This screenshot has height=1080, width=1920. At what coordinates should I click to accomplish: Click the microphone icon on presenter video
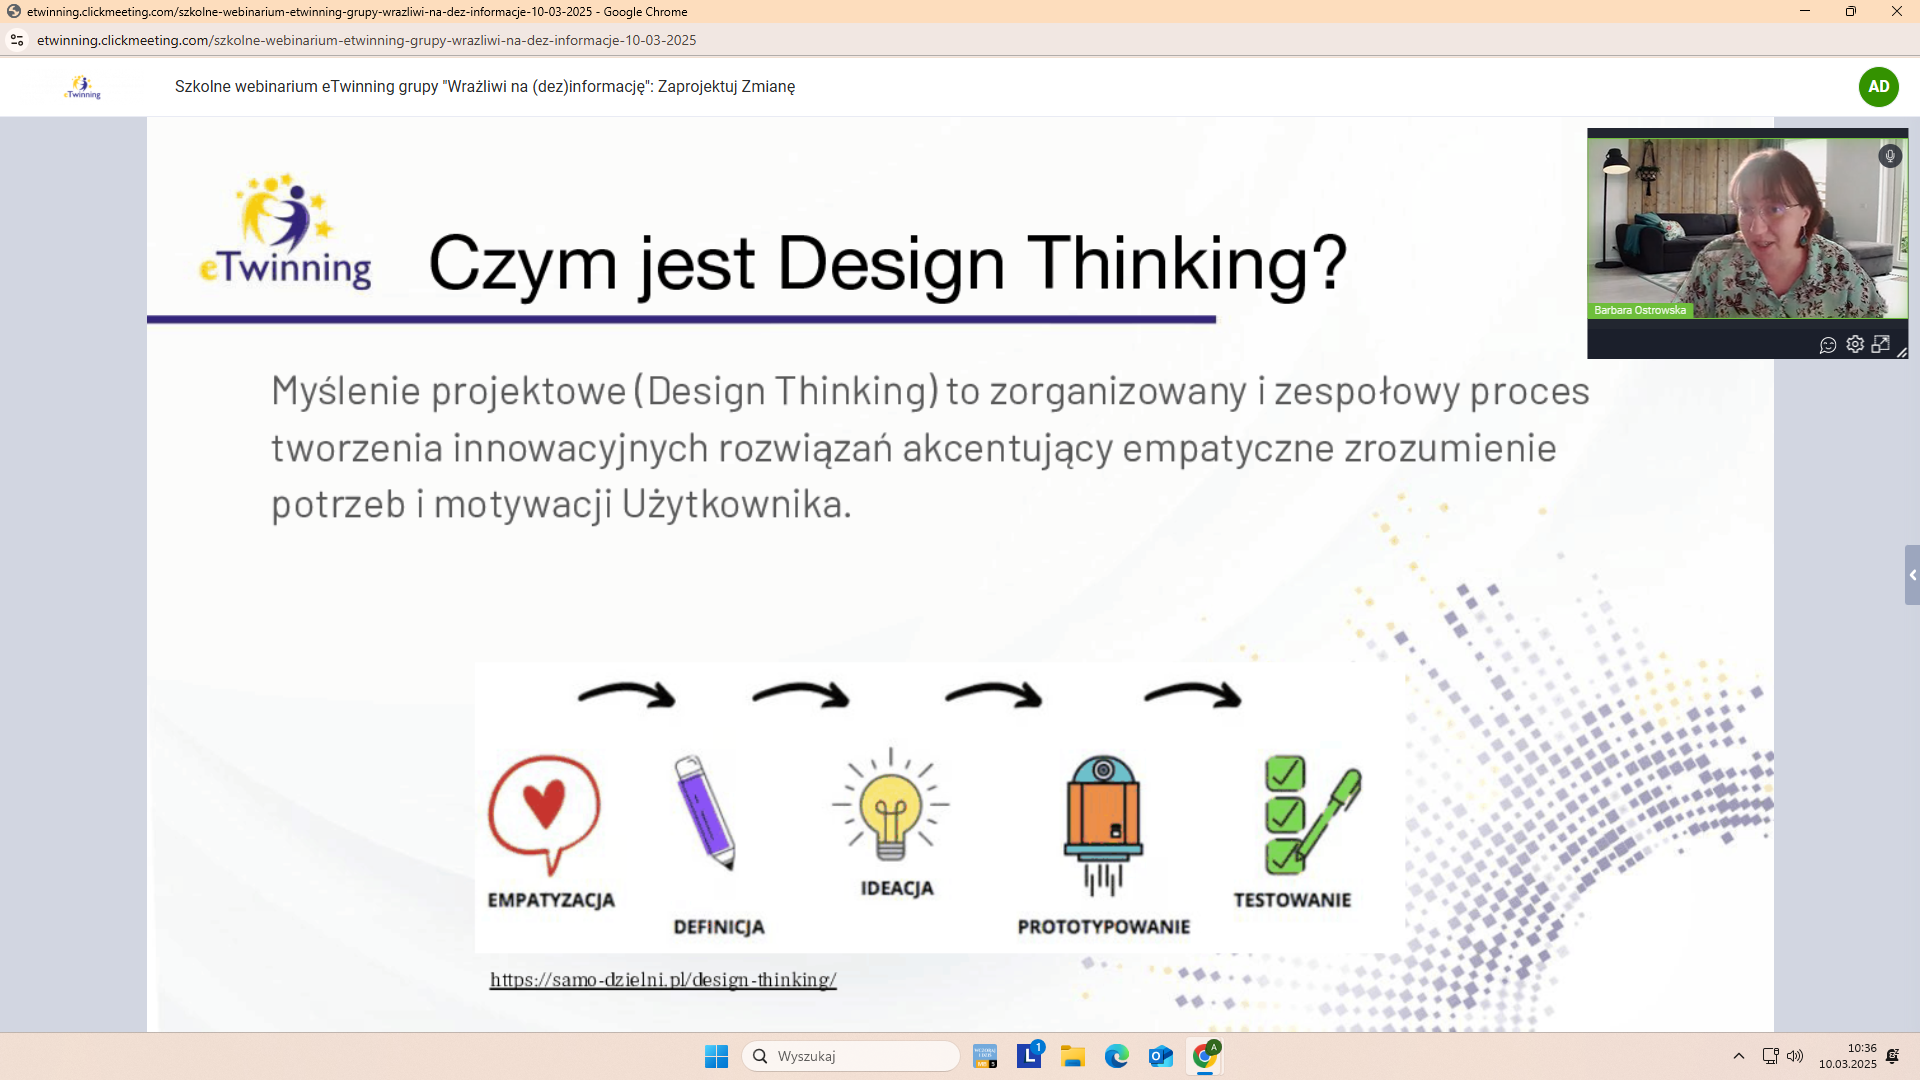click(x=1889, y=156)
